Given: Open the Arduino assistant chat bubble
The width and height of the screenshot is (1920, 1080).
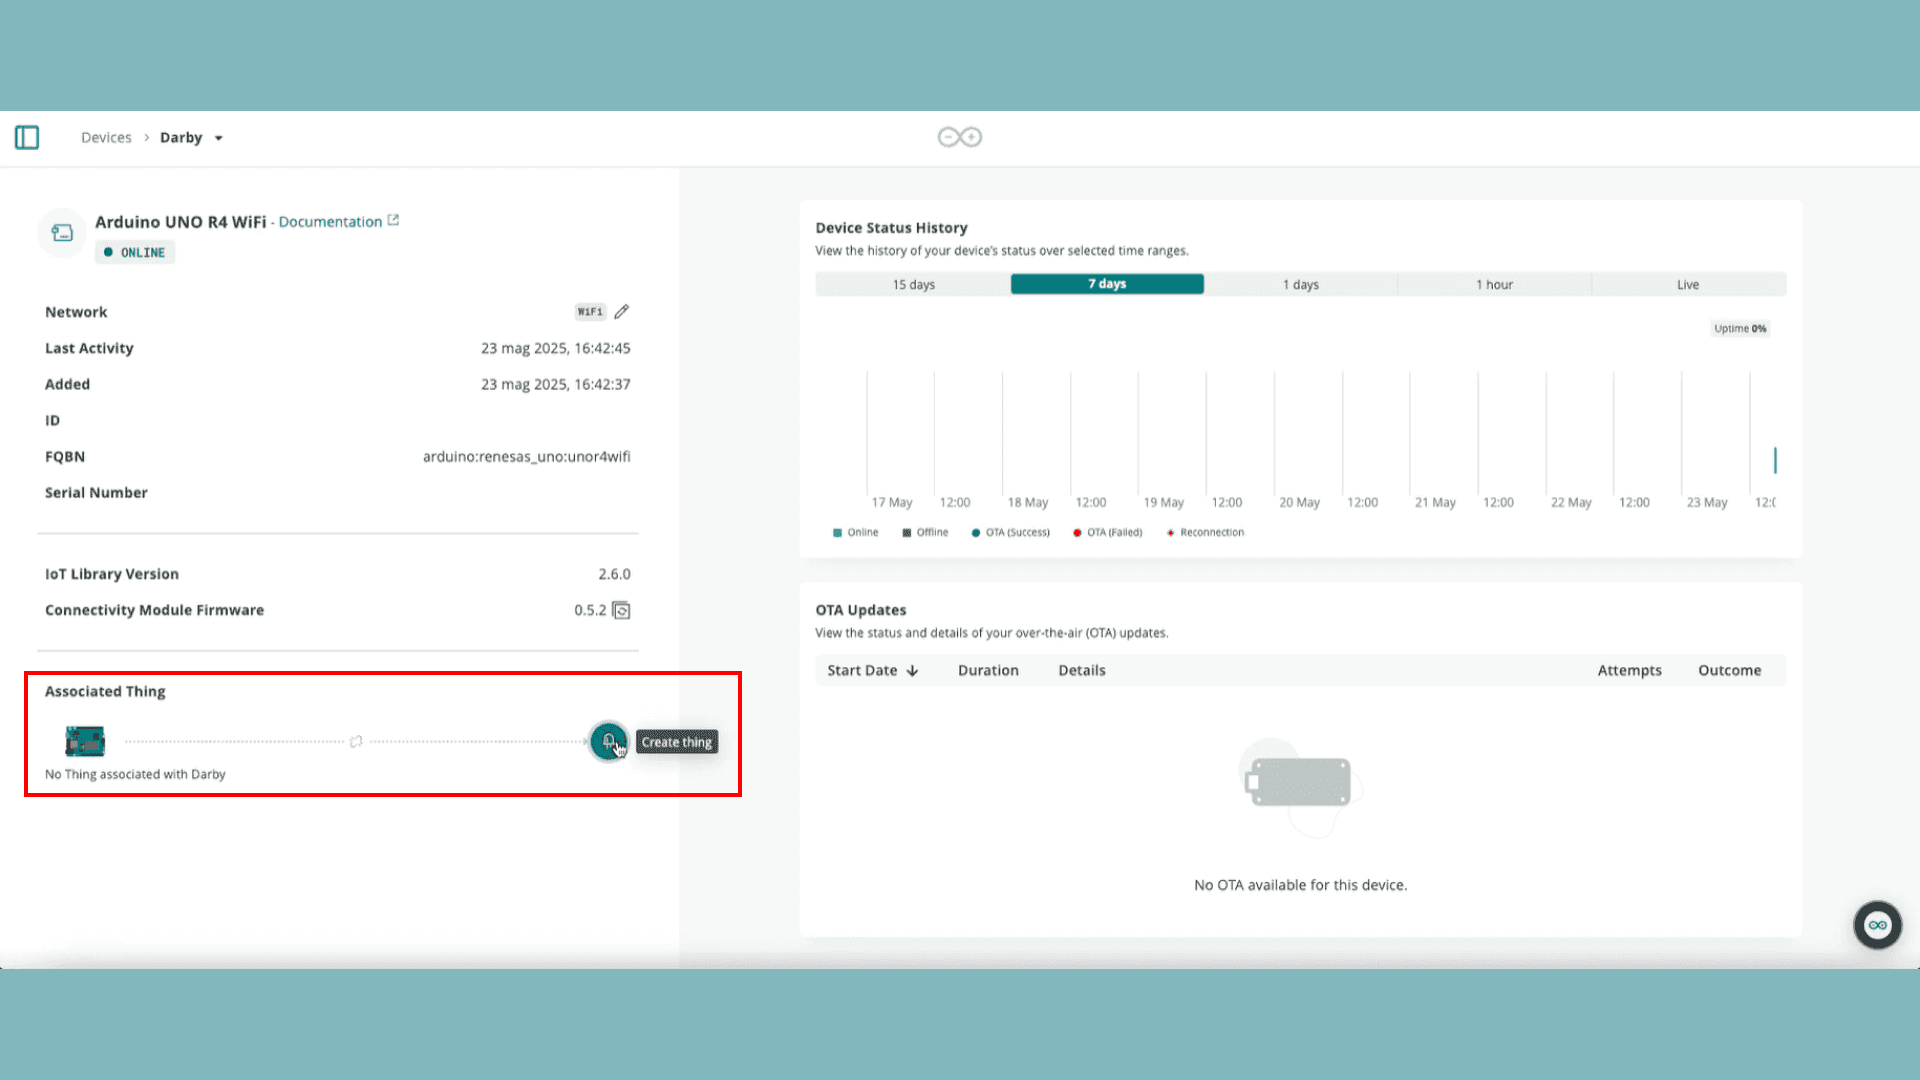Looking at the screenshot, I should coord(1877,925).
